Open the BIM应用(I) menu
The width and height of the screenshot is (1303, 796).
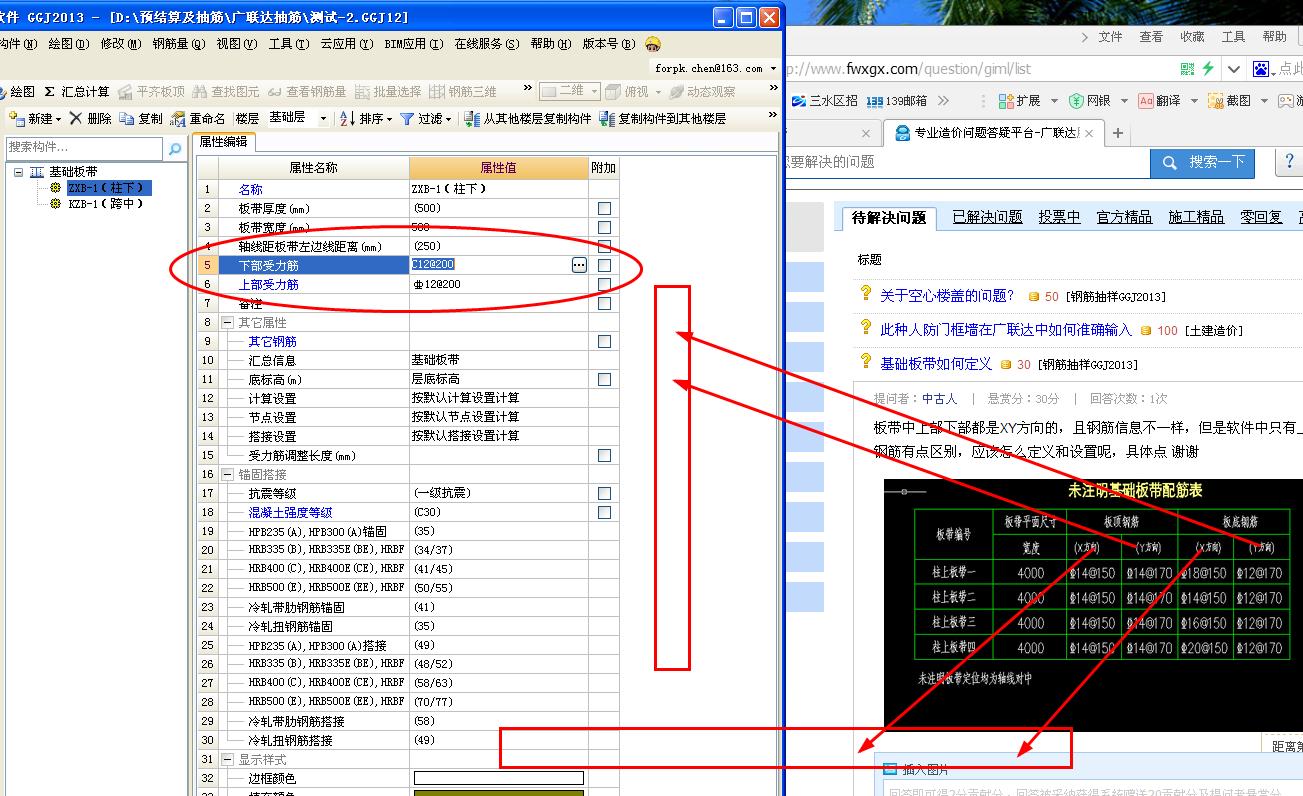414,44
